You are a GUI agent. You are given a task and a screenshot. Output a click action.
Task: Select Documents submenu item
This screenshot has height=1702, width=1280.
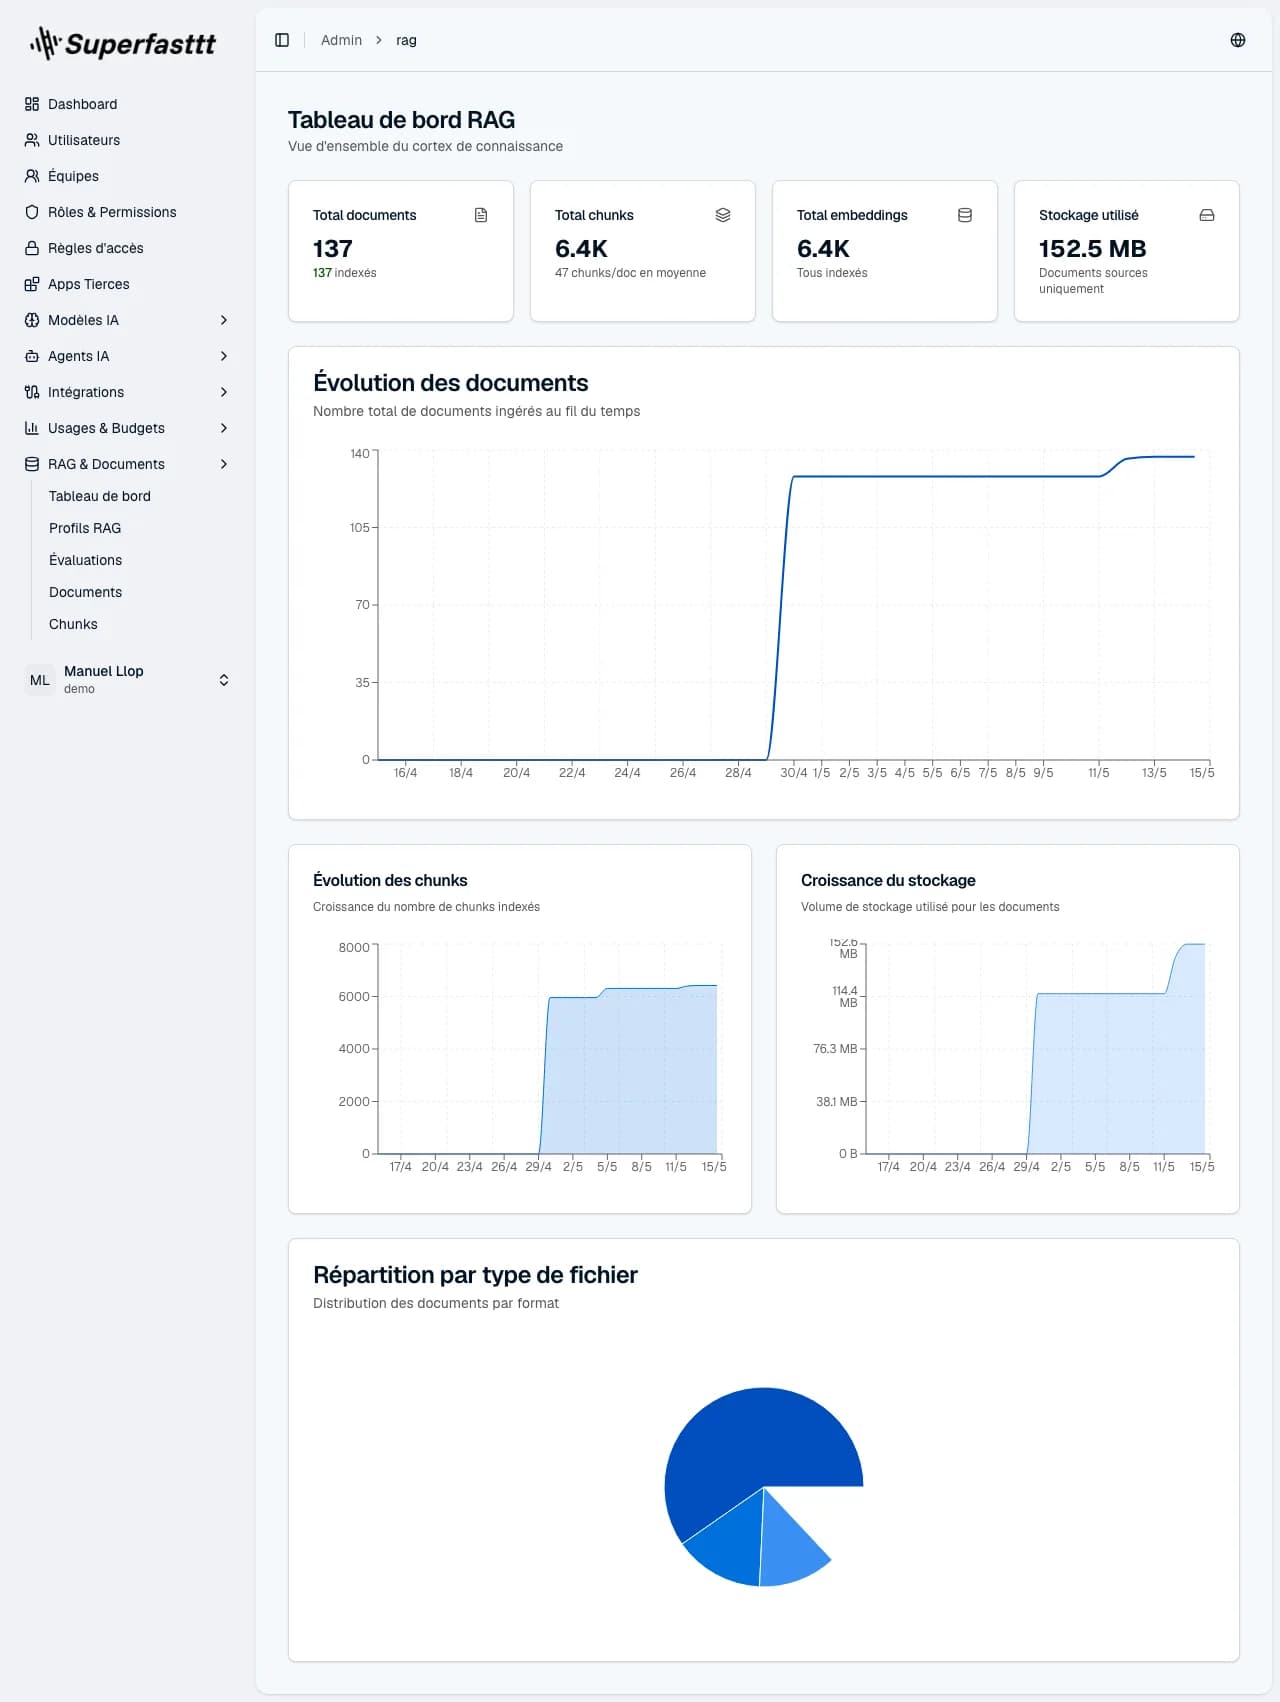pyautogui.click(x=86, y=592)
